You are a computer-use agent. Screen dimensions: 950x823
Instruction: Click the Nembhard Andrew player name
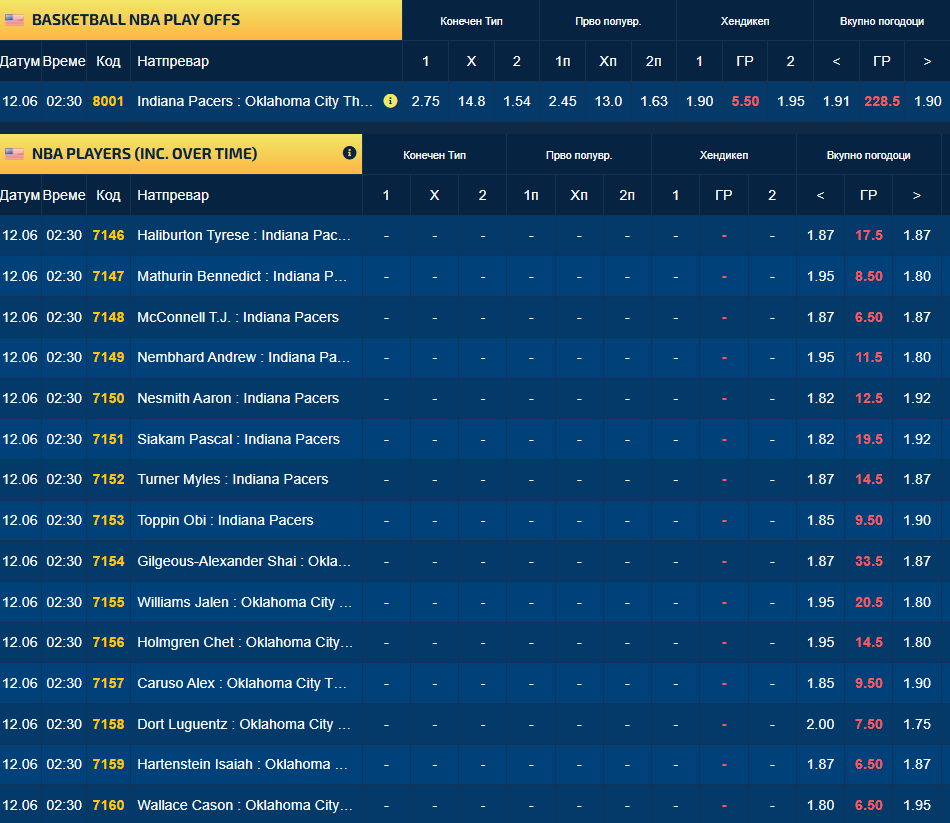pyautogui.click(x=244, y=357)
